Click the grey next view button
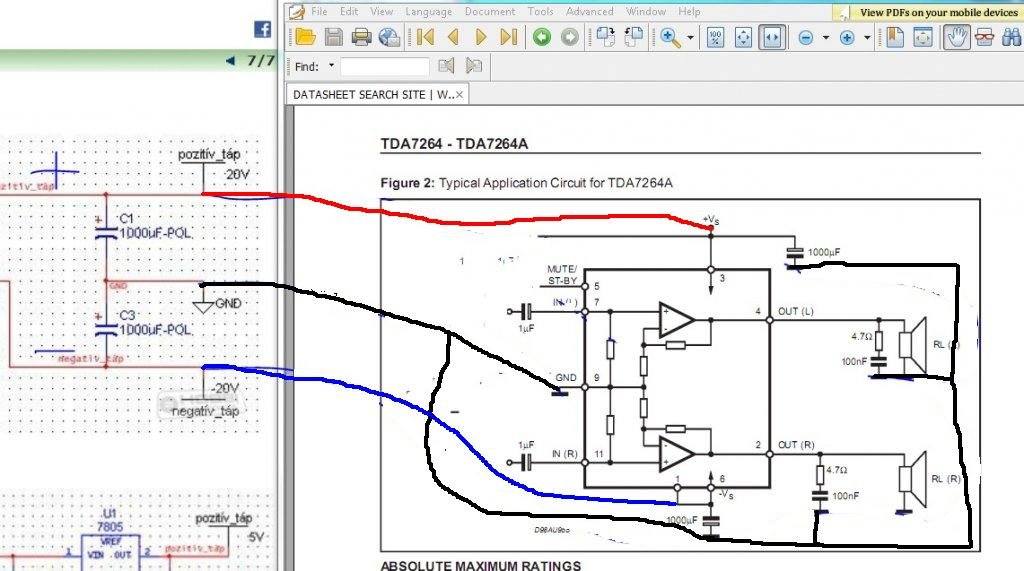Screen dimensions: 1024x571 pyautogui.click(x=569, y=37)
